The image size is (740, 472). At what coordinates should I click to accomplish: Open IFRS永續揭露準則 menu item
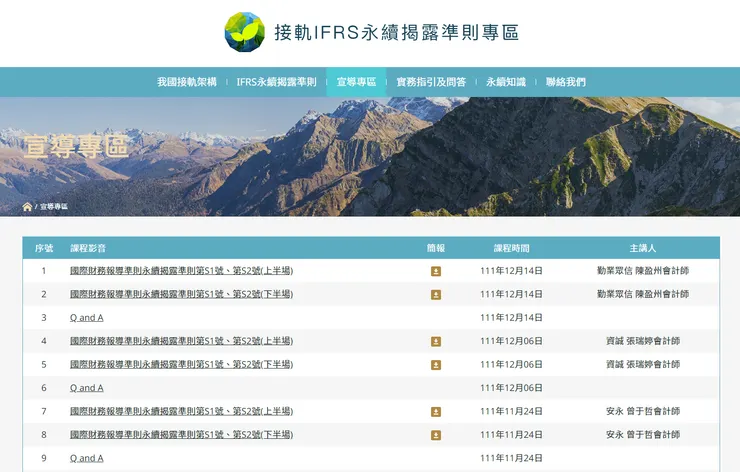pyautogui.click(x=277, y=82)
